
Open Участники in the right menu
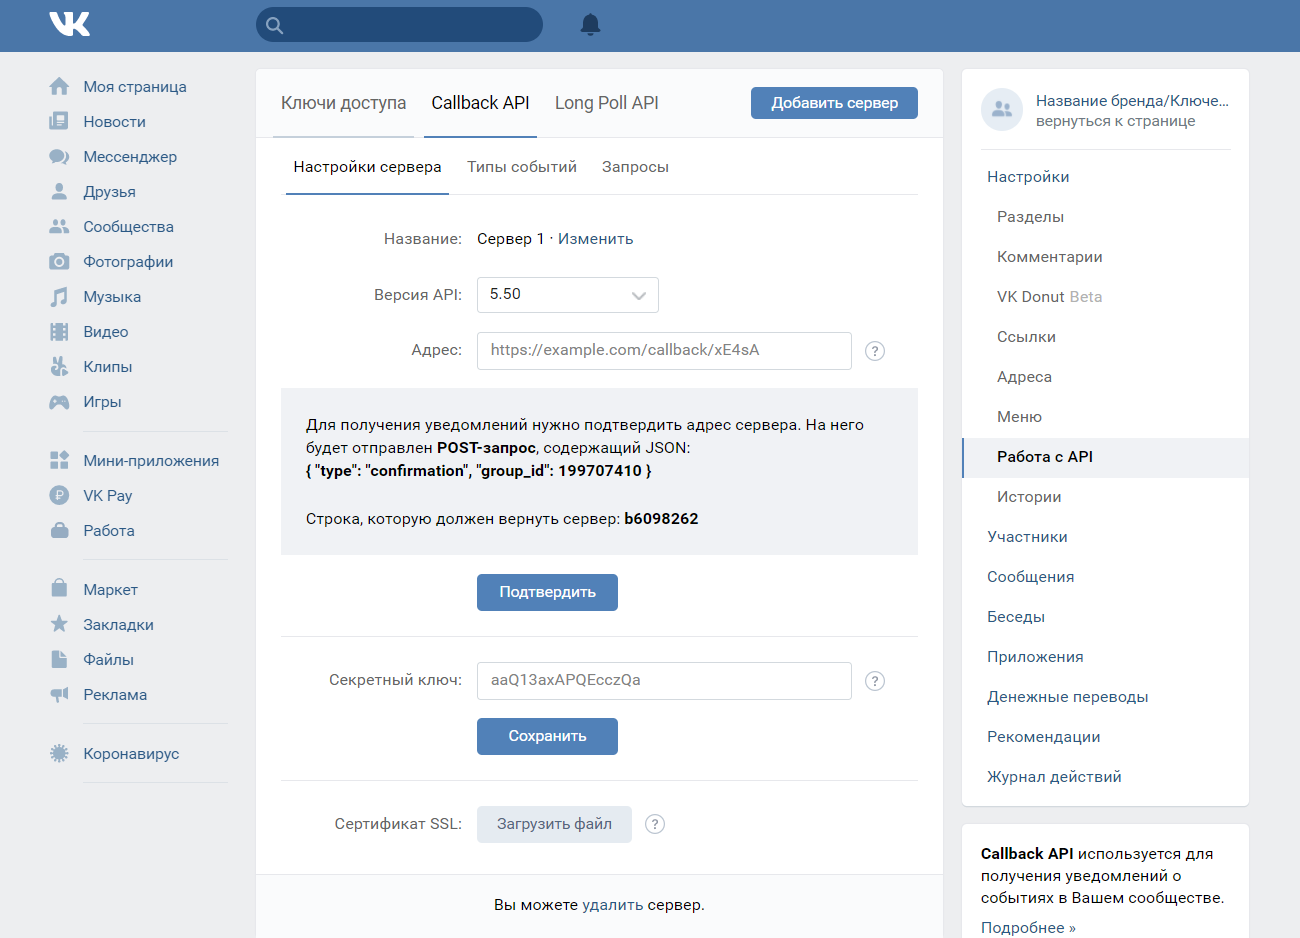(1105, 537)
